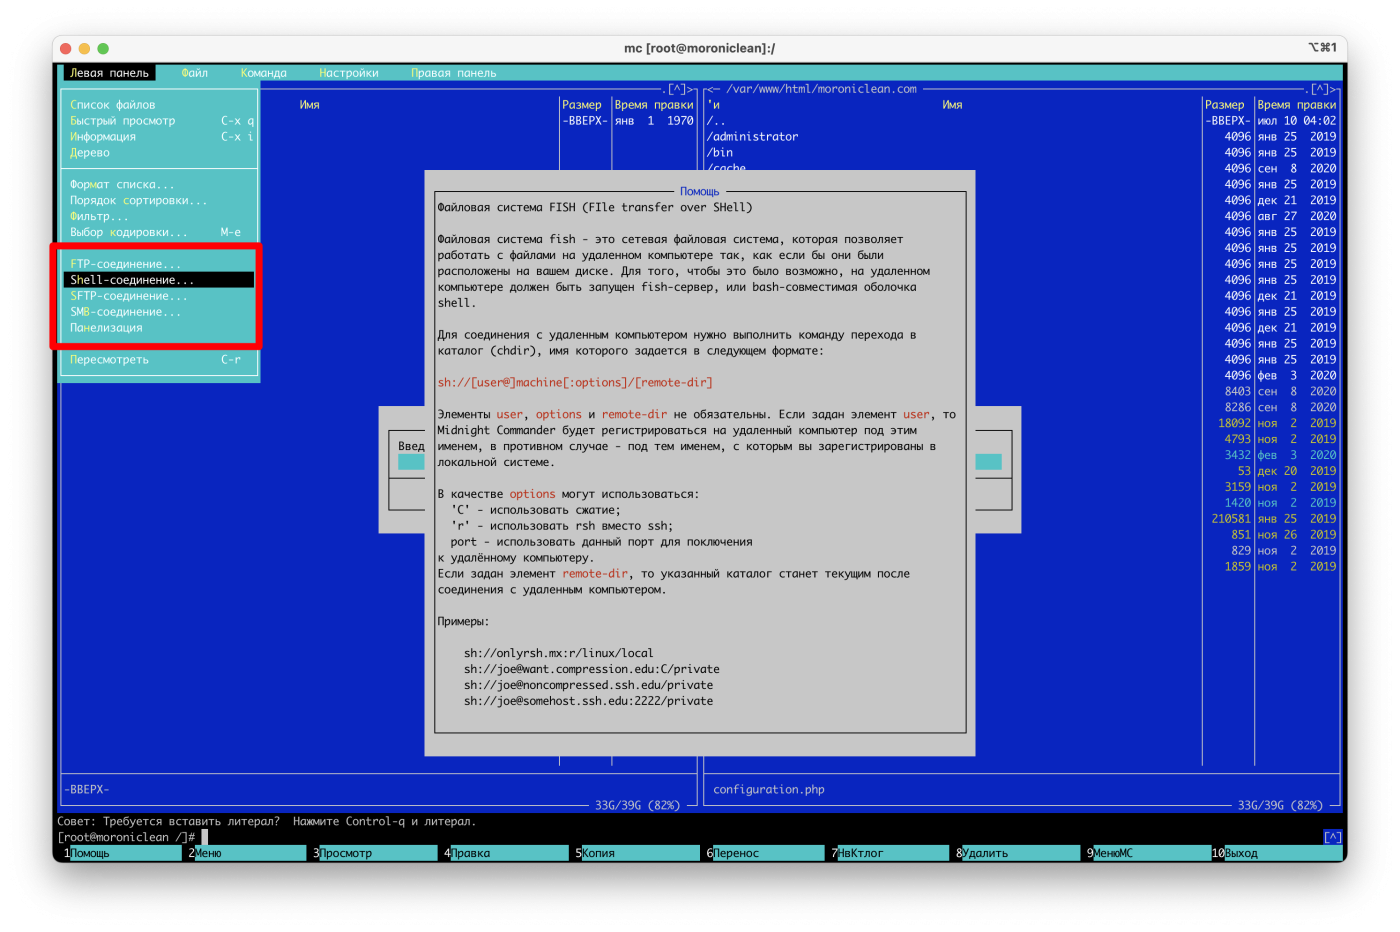Screen dimensions: 1400x932
Task: Click 3 Просмотр function key button
Action: [x=373, y=853]
